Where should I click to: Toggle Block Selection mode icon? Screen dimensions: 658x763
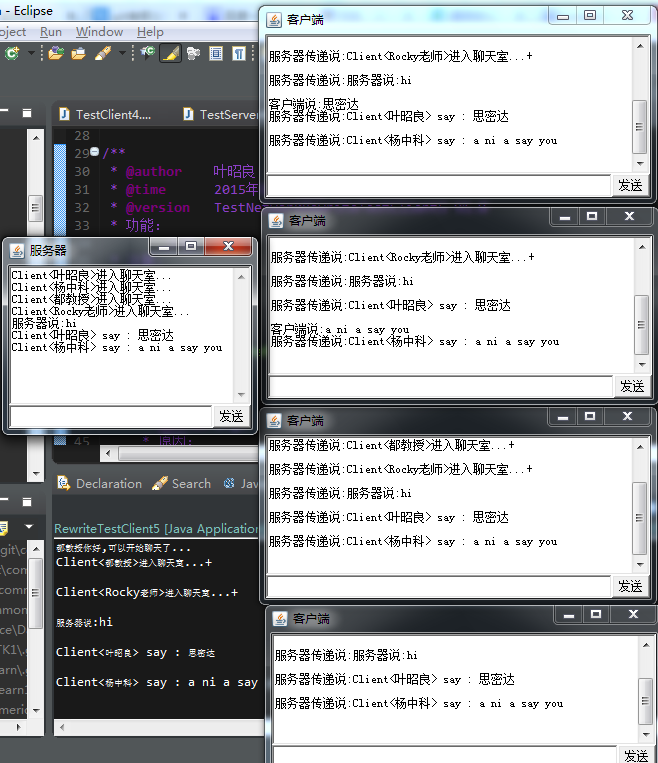pyautogui.click(x=216, y=54)
